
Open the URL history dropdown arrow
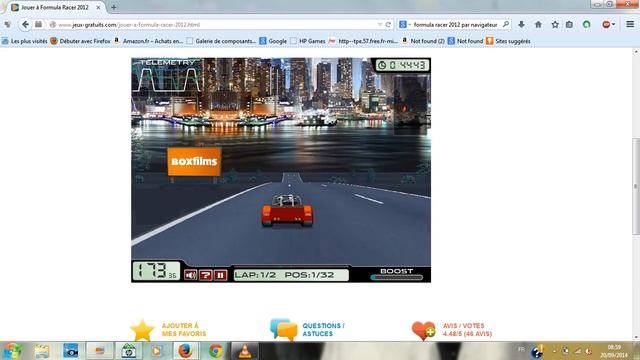tap(380, 24)
